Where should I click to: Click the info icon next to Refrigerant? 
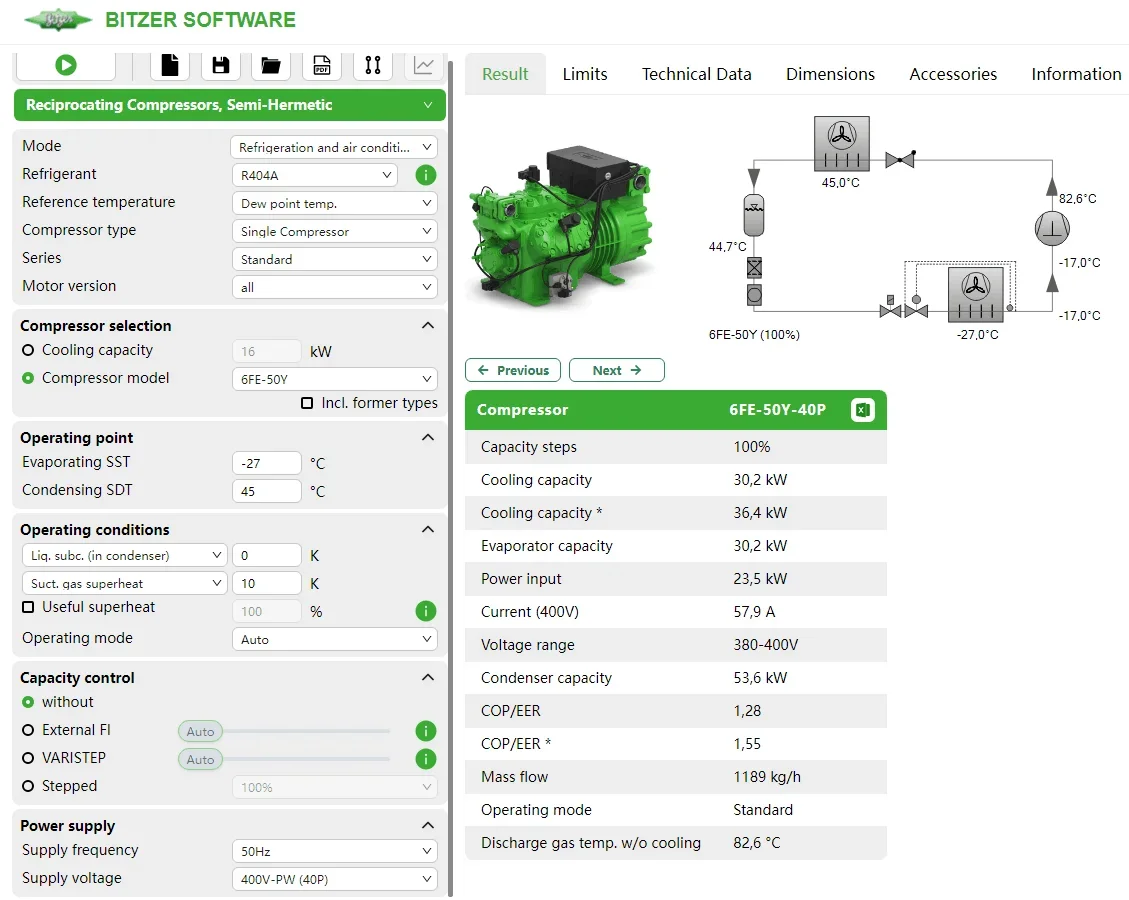[425, 175]
